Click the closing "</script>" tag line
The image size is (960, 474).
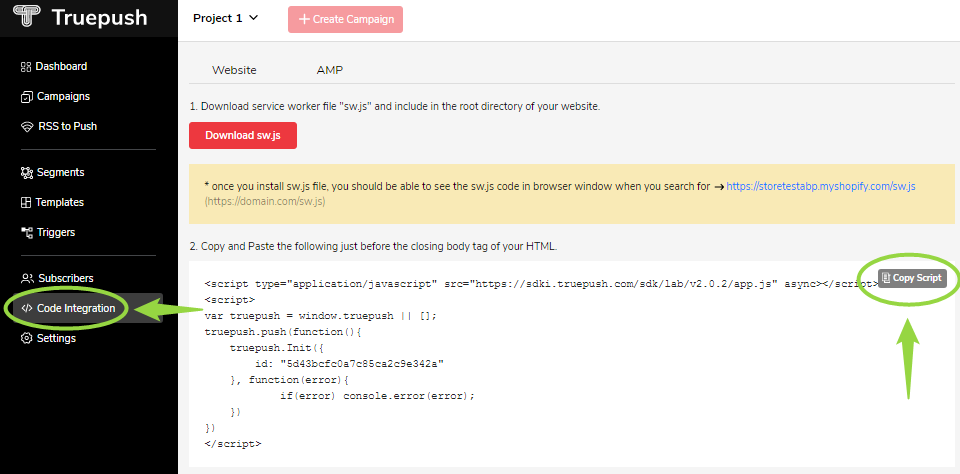coord(233,443)
